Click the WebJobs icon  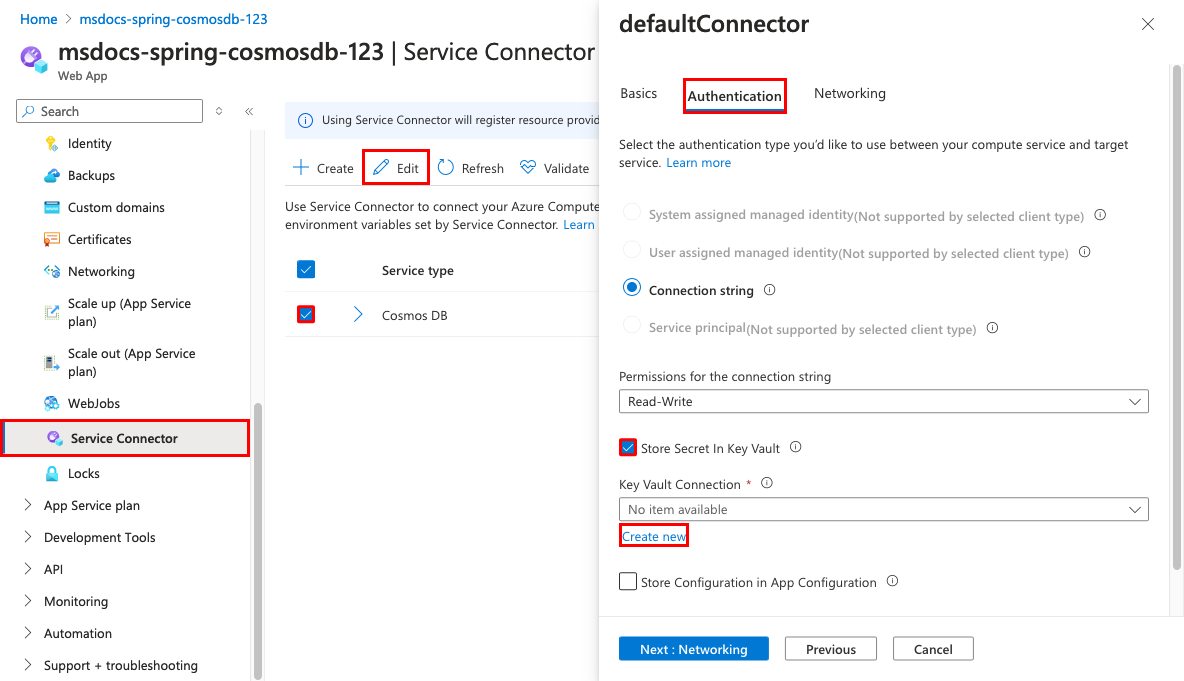tap(52, 404)
